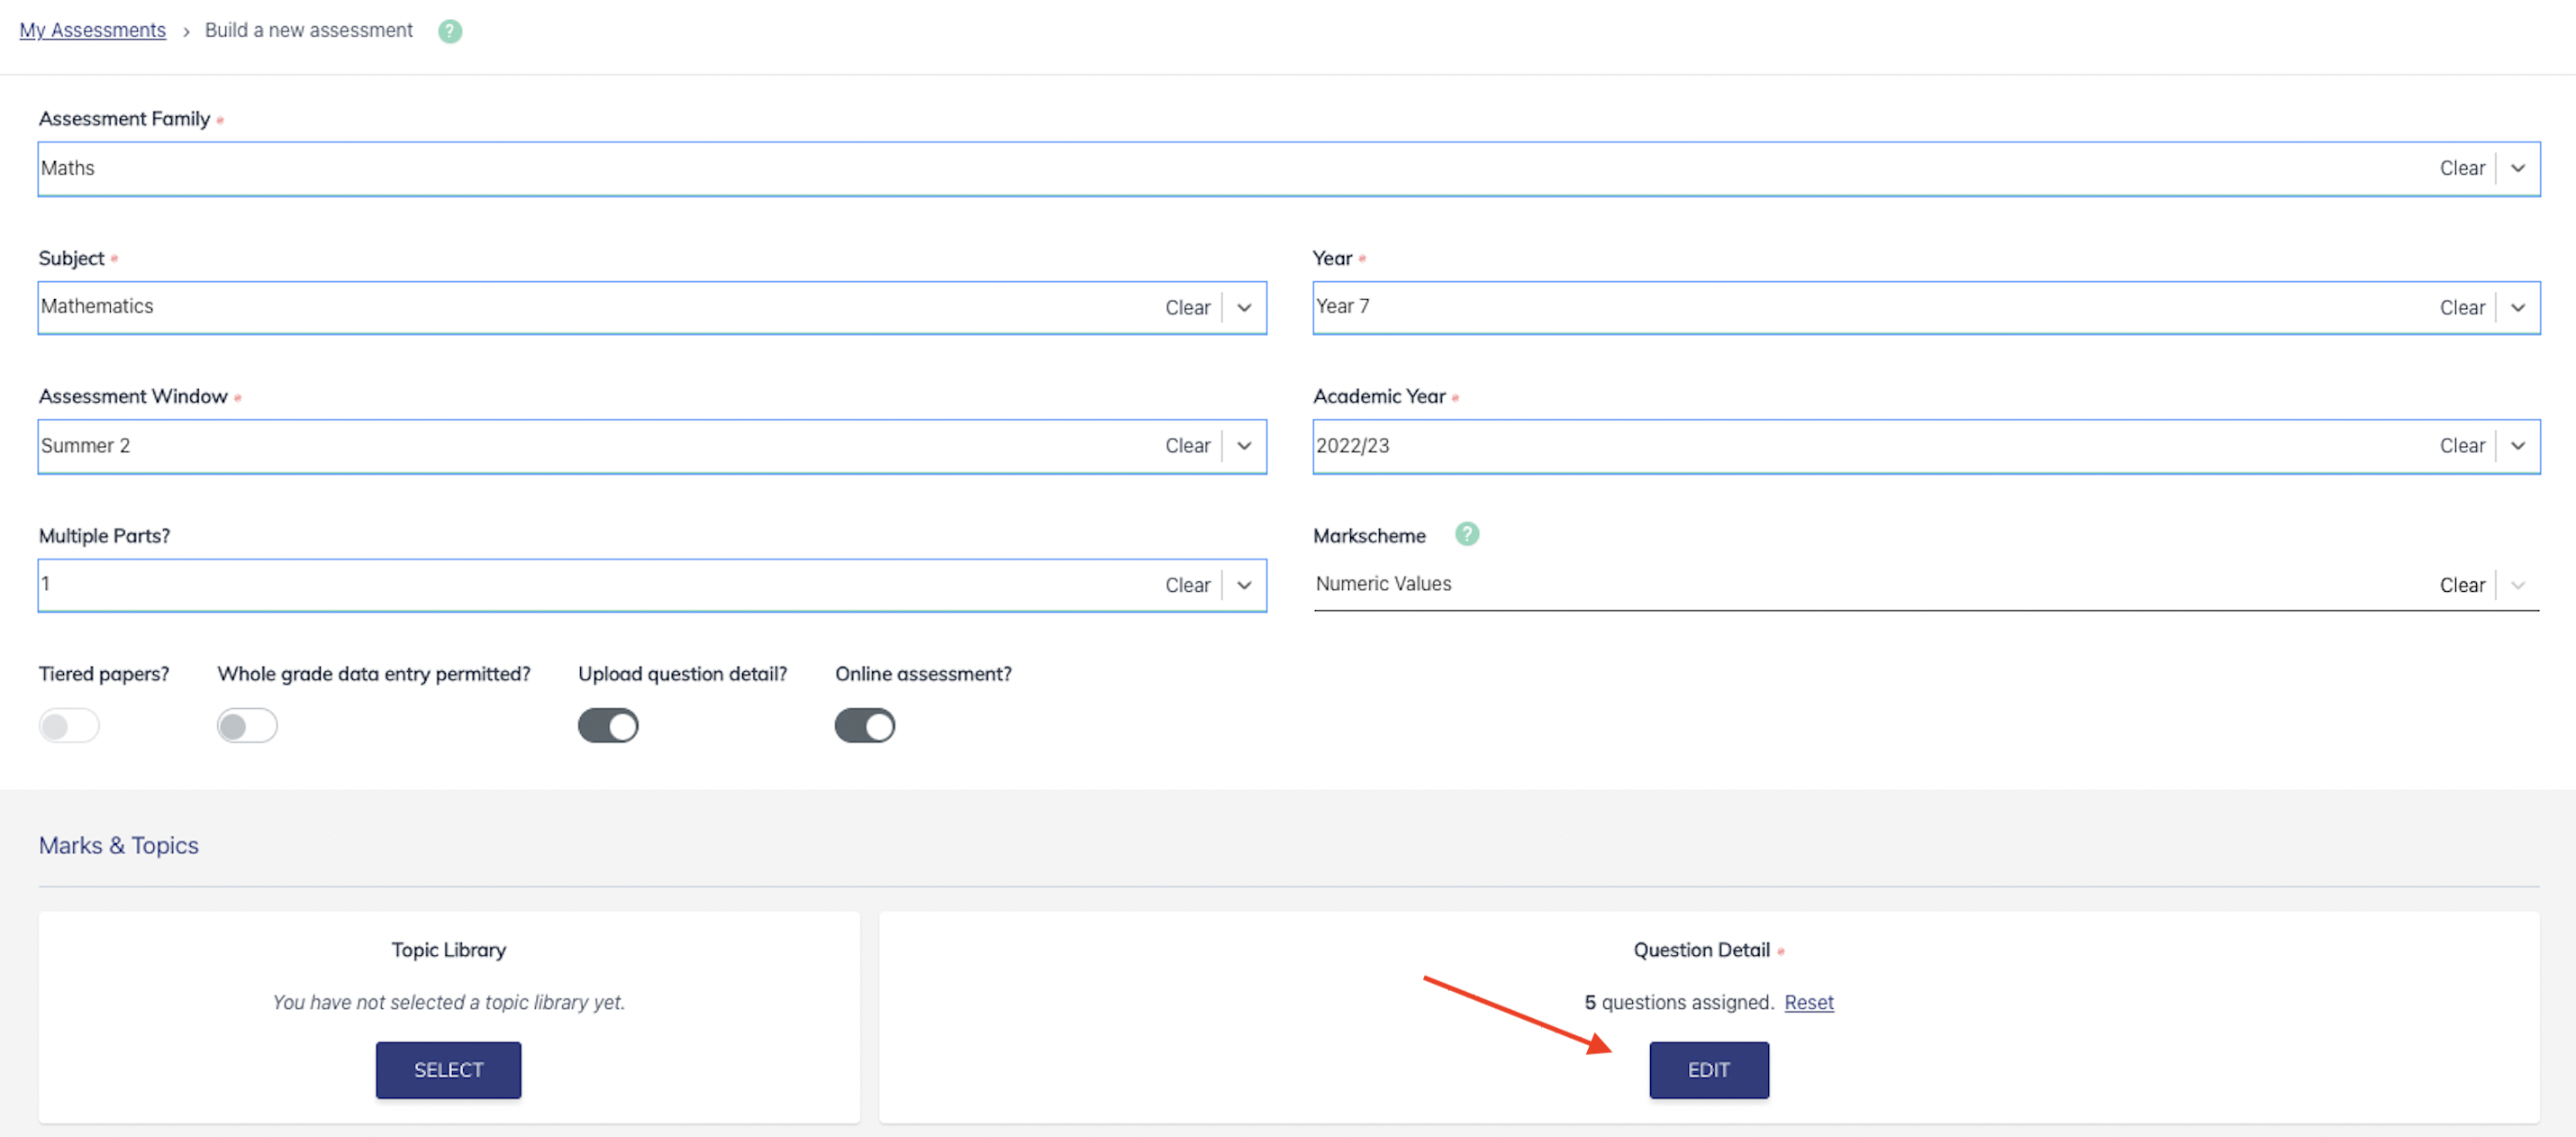Click into the Year 7 field
Viewport: 2576px width, 1137px height.
(1926, 307)
